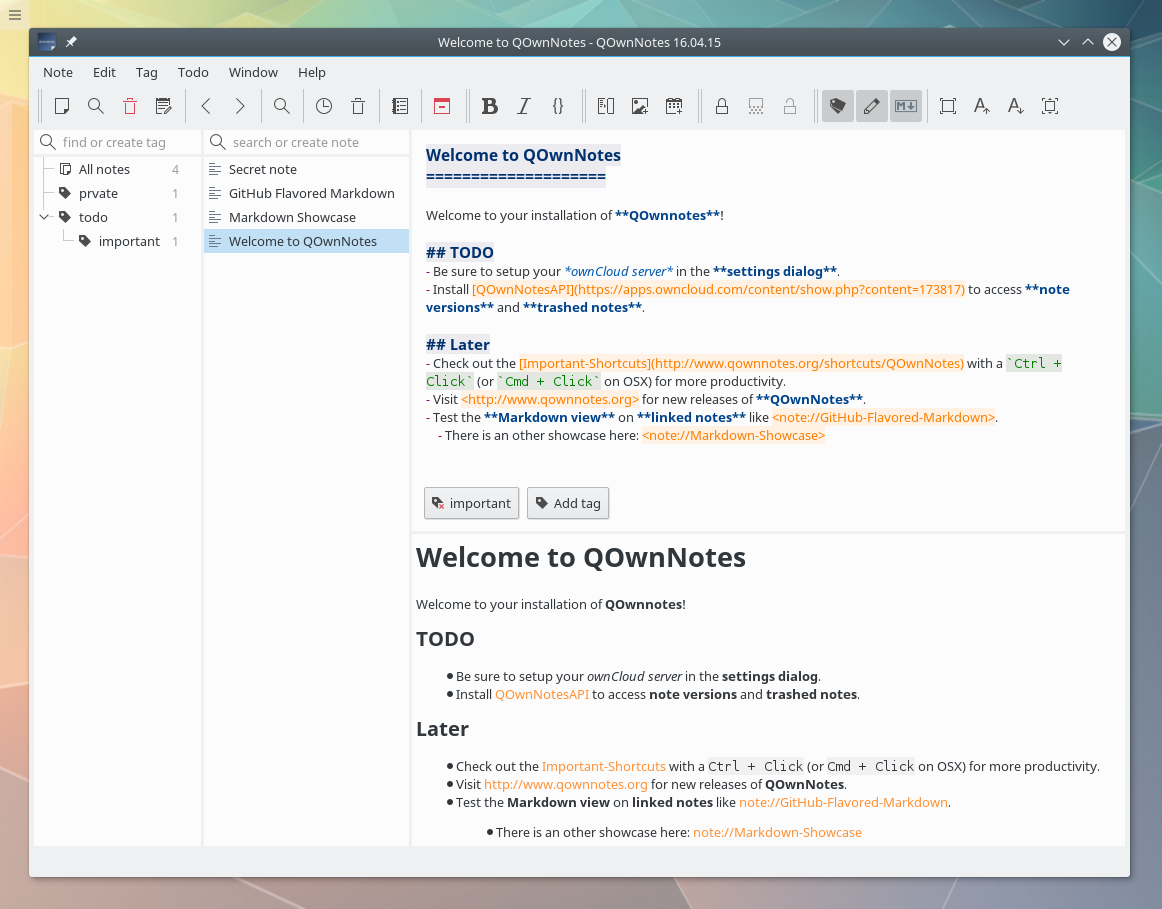Decrypt note with greyed open lock icon
The height and width of the screenshot is (909, 1162).
(790, 106)
